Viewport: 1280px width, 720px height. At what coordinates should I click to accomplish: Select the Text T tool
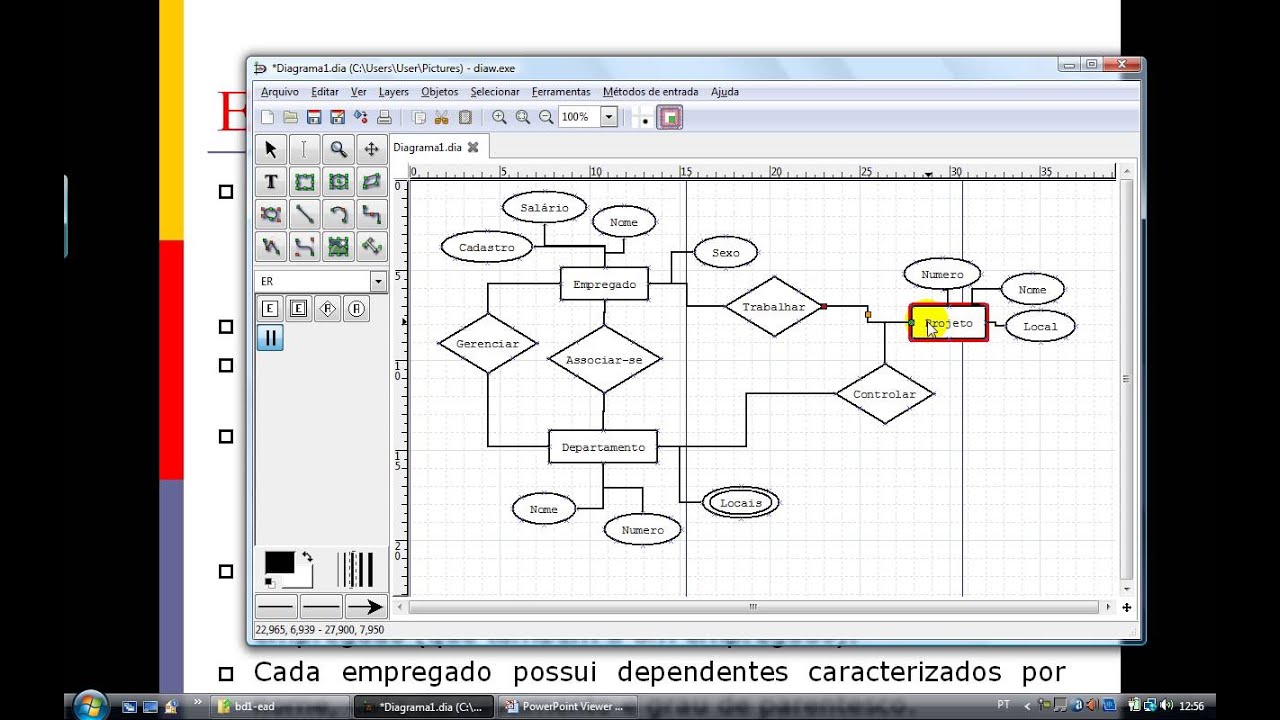coord(270,182)
